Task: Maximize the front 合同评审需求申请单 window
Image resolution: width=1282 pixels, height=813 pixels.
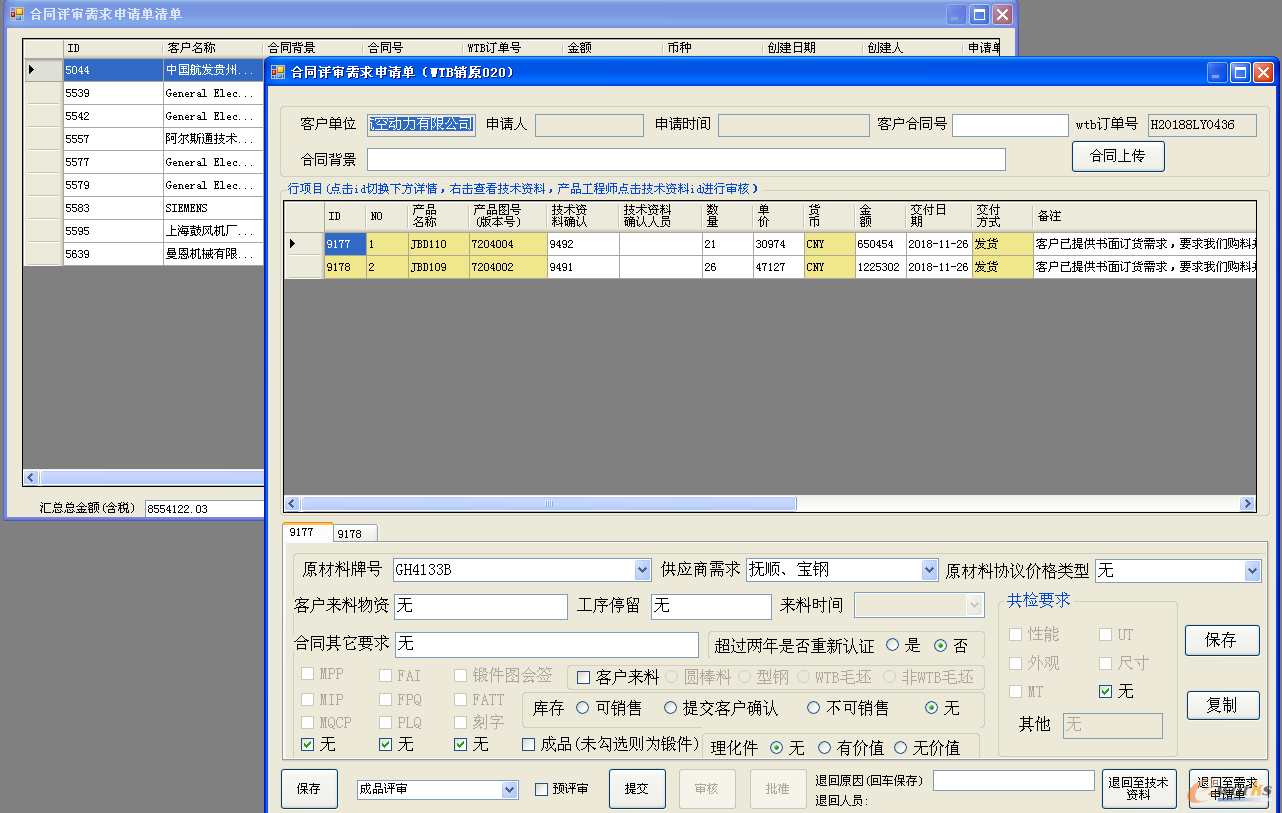Action: pos(1240,72)
